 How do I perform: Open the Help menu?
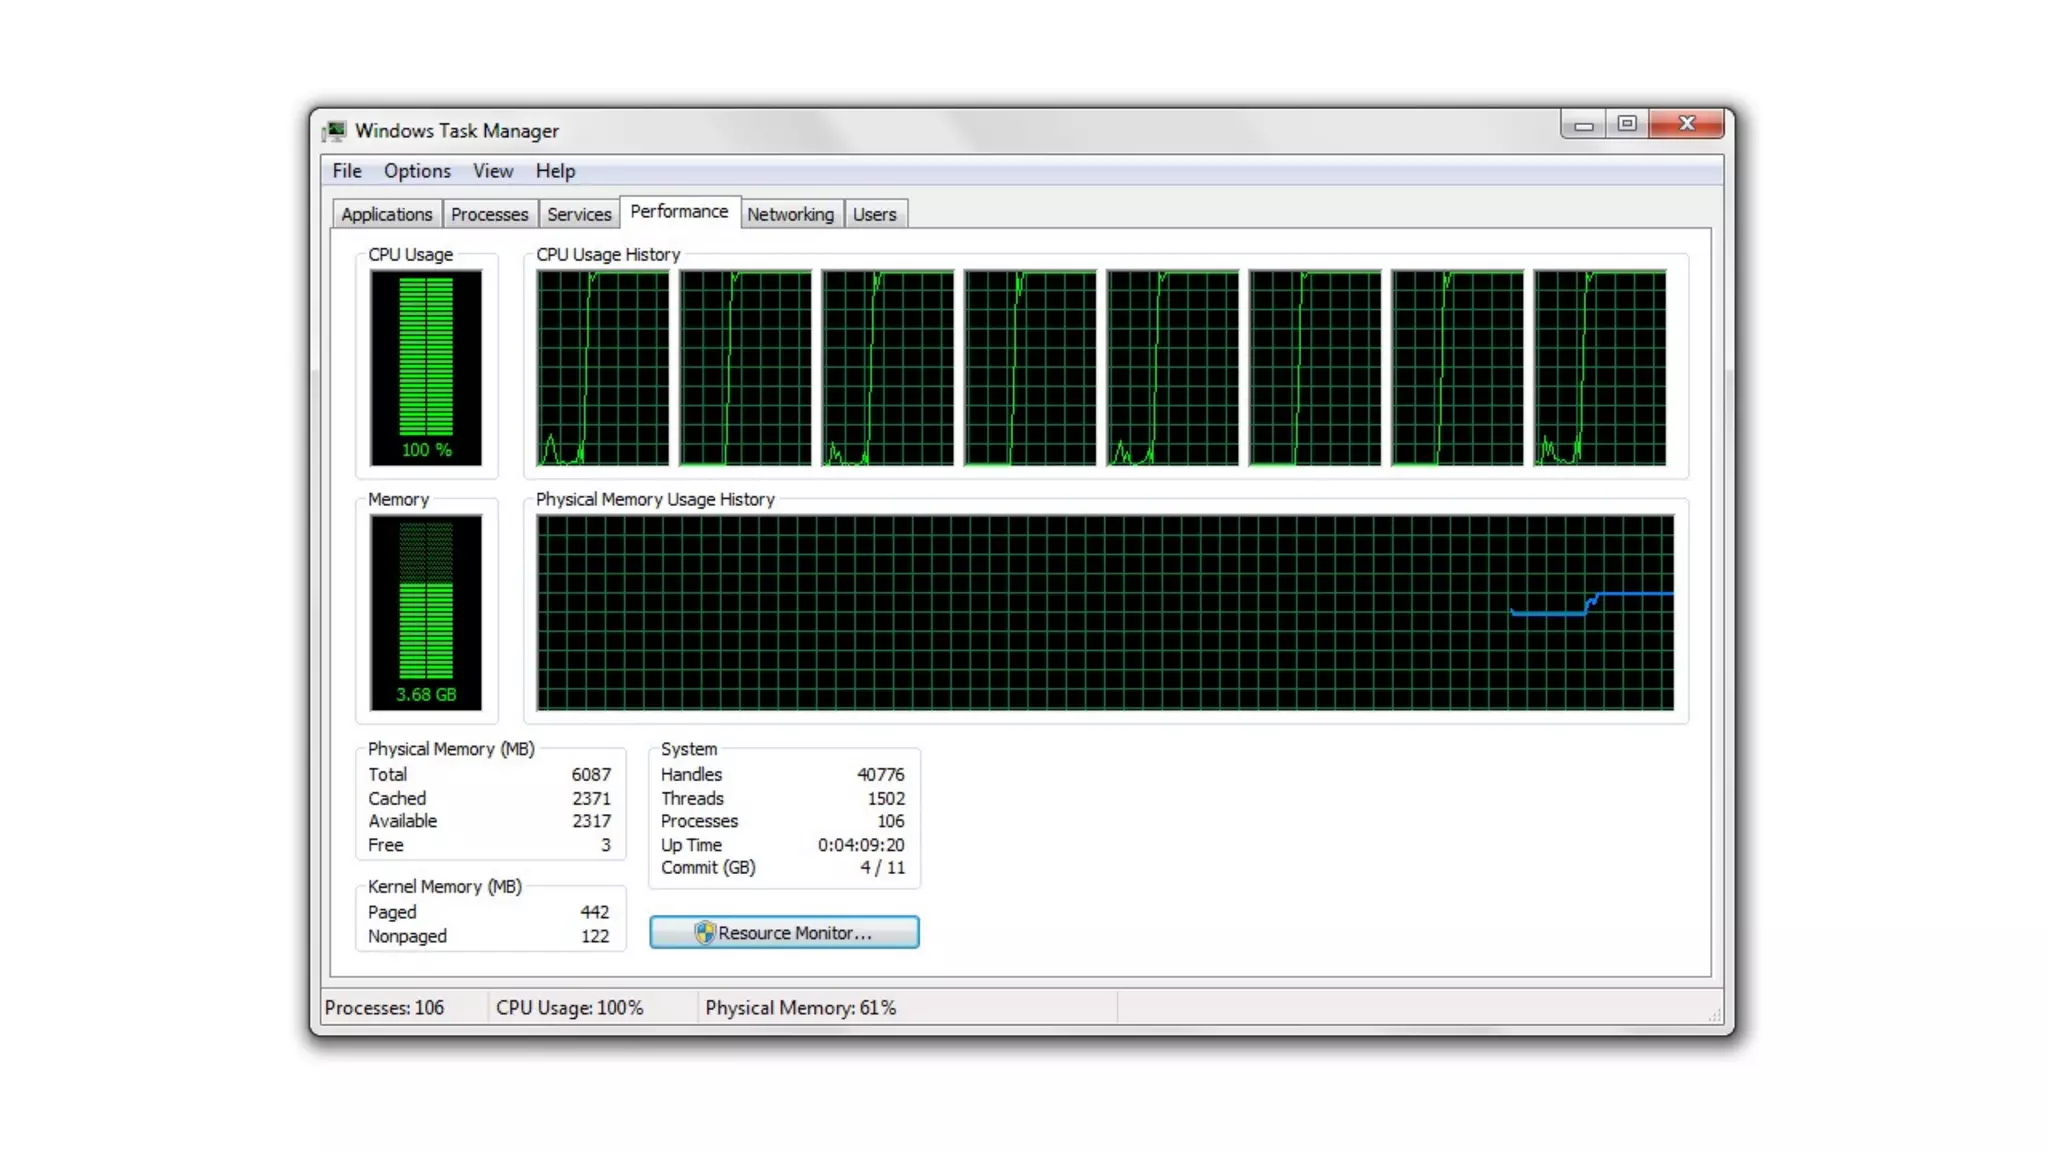point(555,171)
